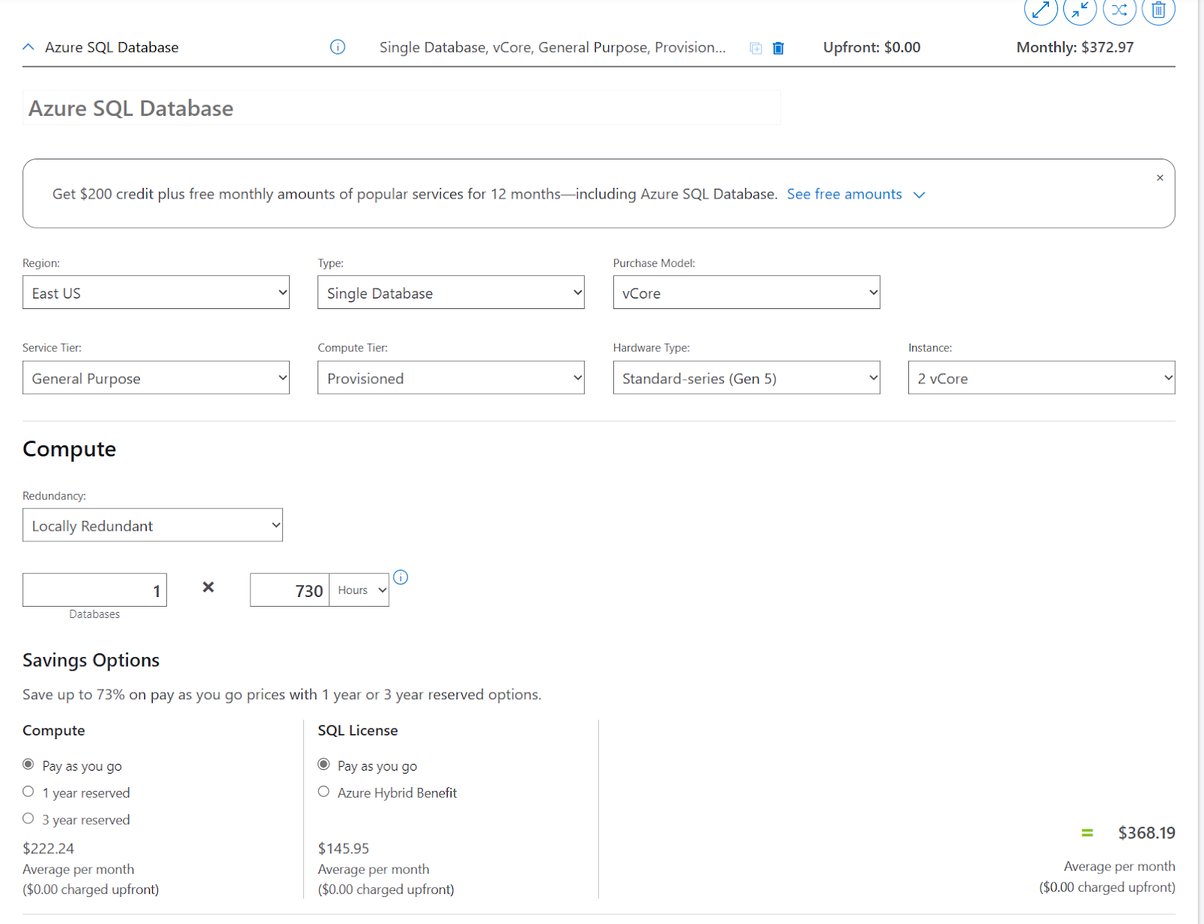Click the Databases count input field
Image resolution: width=1204 pixels, height=924 pixels.
pos(94,590)
